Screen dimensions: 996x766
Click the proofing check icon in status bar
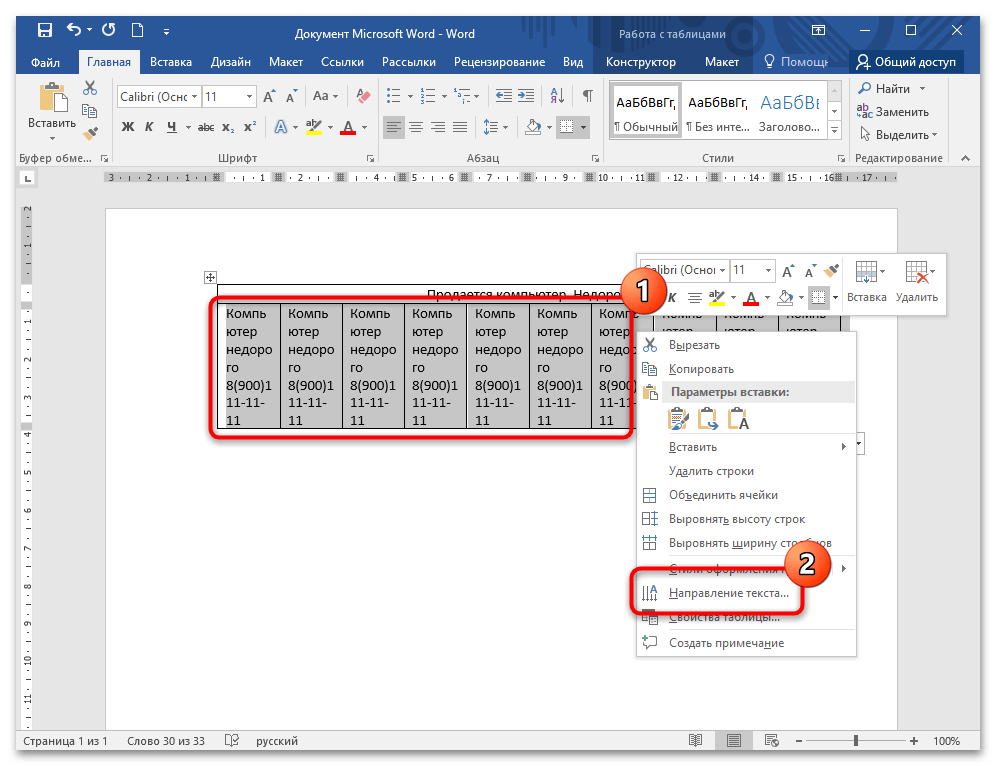(x=232, y=741)
